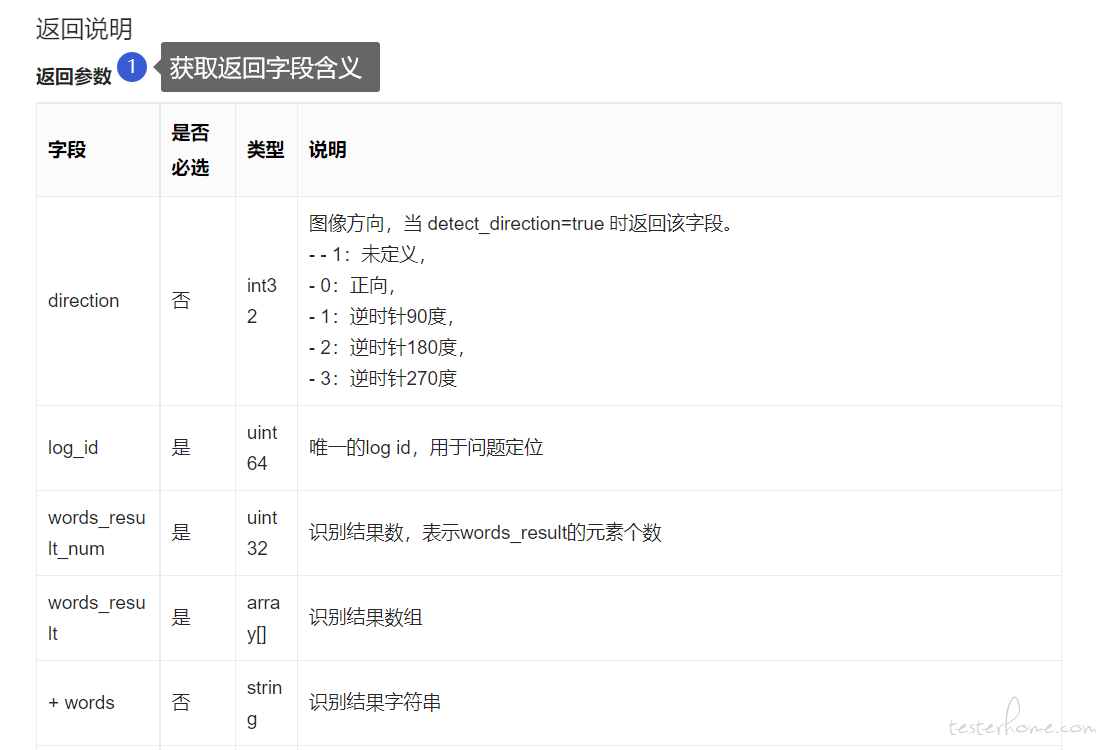Image resolution: width=1098 pixels, height=750 pixels.
Task: Click the line 3：逆时针270度
Action: point(383,378)
